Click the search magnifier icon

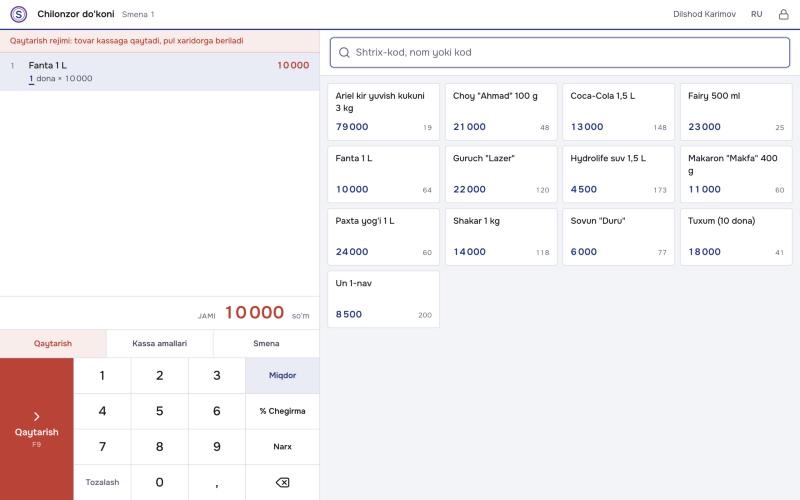pos(344,53)
